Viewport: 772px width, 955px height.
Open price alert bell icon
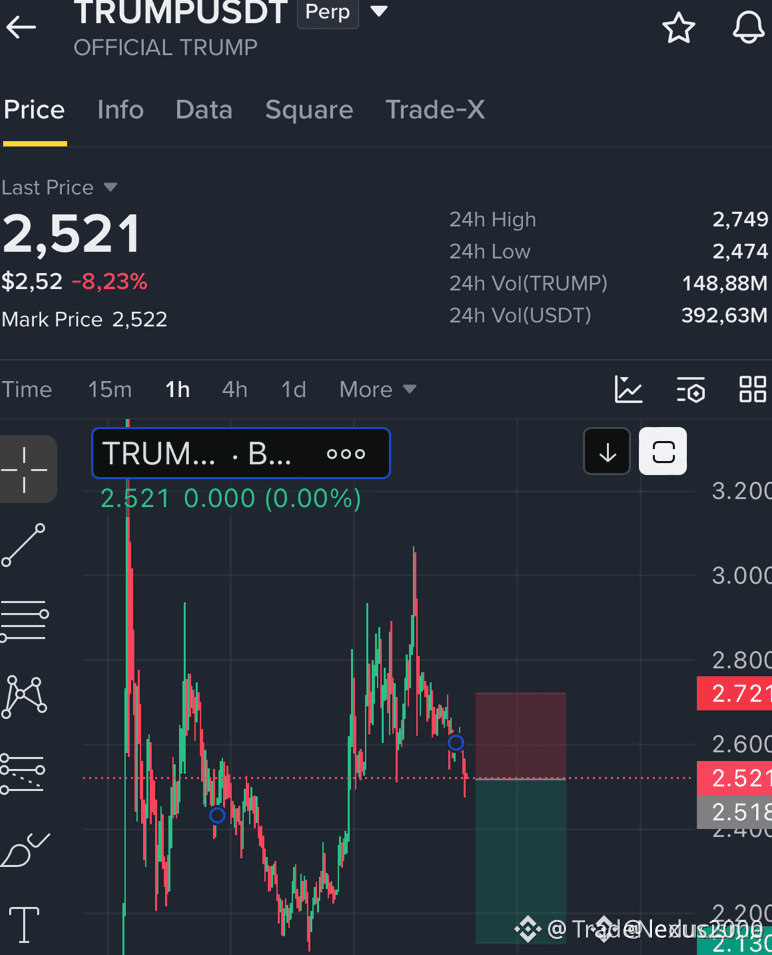[748, 27]
